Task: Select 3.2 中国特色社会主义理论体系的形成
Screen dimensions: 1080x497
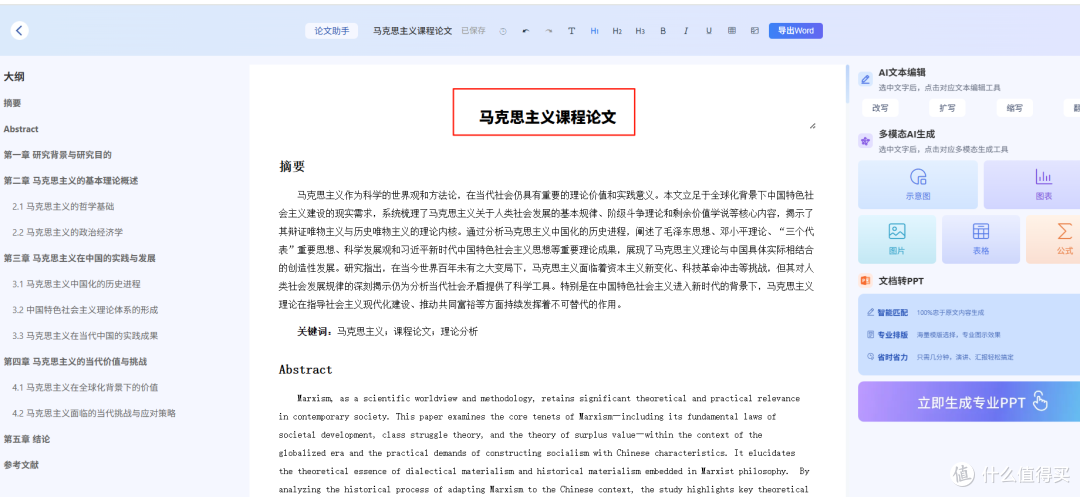Action: click(85, 310)
